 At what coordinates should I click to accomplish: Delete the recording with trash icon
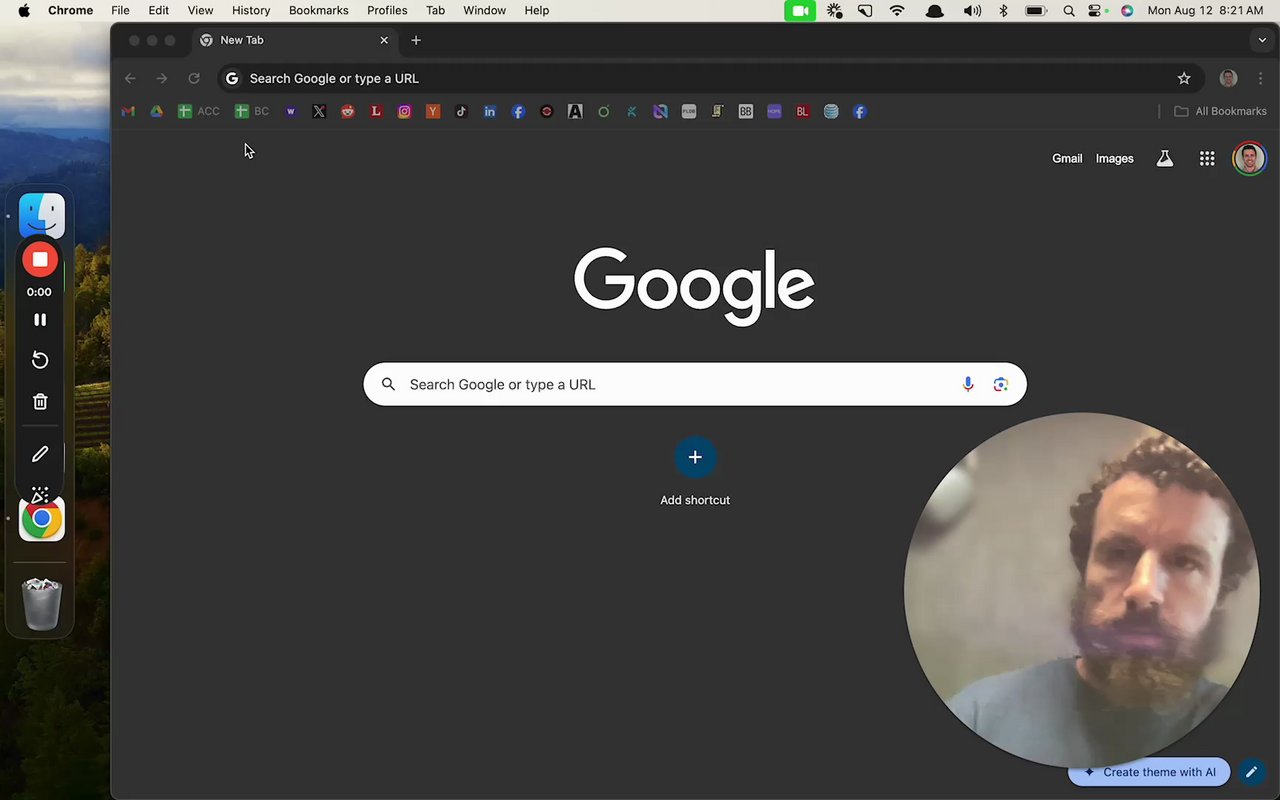pos(40,402)
